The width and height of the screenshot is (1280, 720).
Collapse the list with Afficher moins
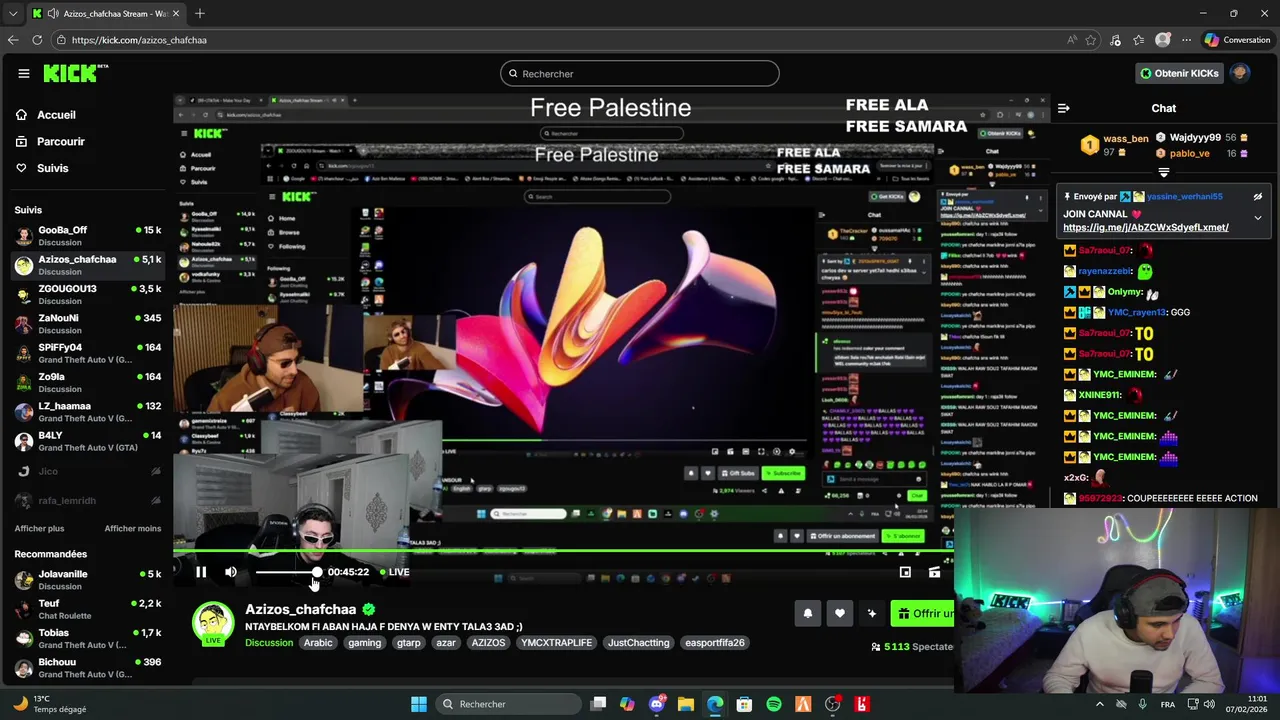pyautogui.click(x=133, y=528)
